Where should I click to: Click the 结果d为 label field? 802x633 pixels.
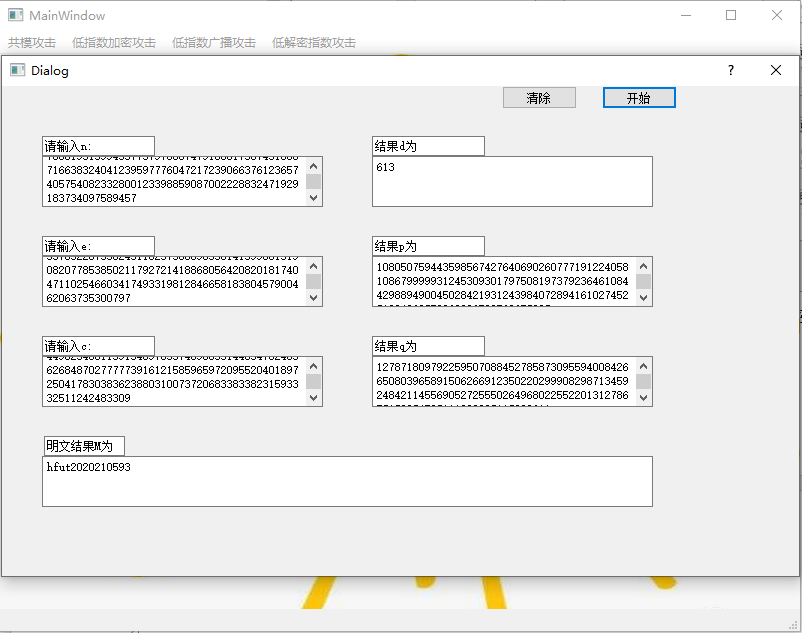428,146
